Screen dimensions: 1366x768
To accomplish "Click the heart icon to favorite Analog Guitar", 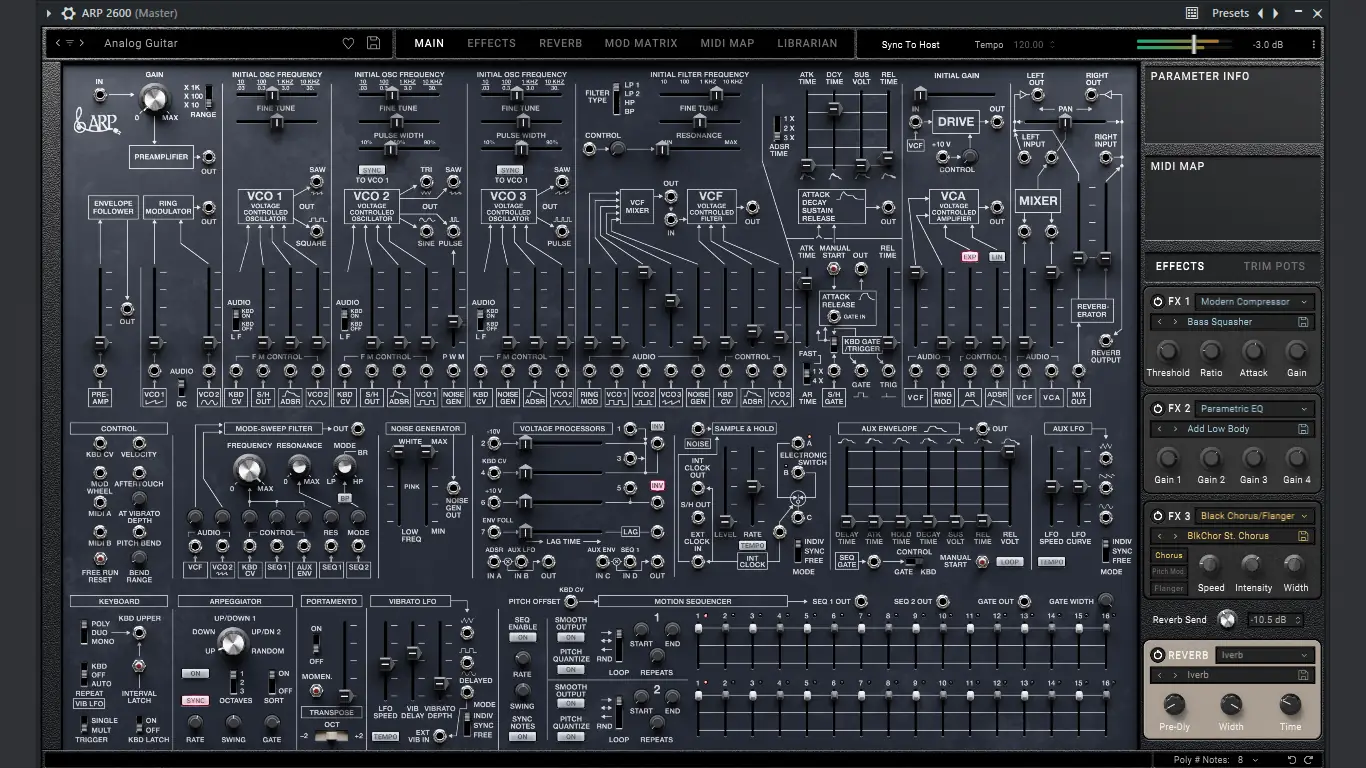I will [348, 43].
